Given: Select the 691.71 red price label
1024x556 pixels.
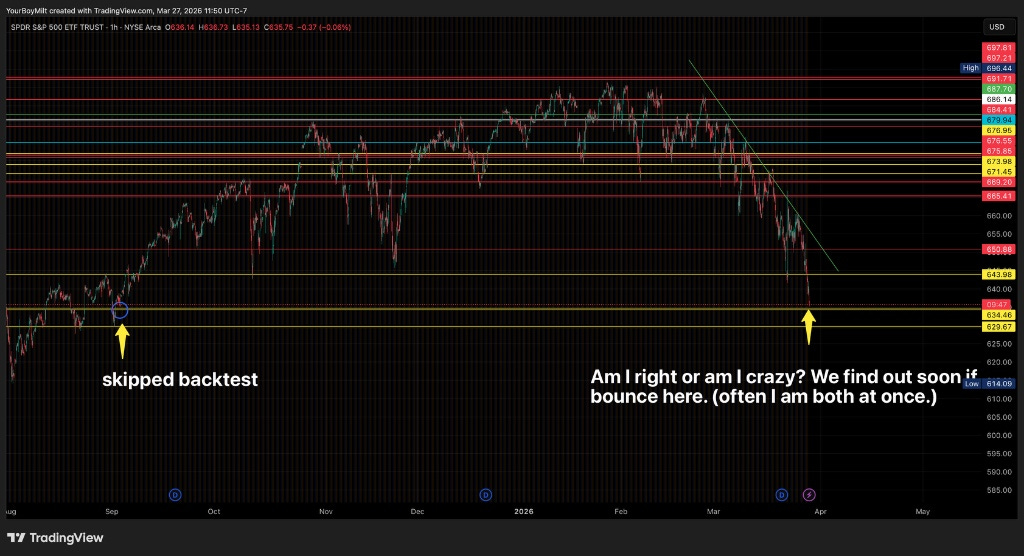Looking at the screenshot, I should 999,78.
